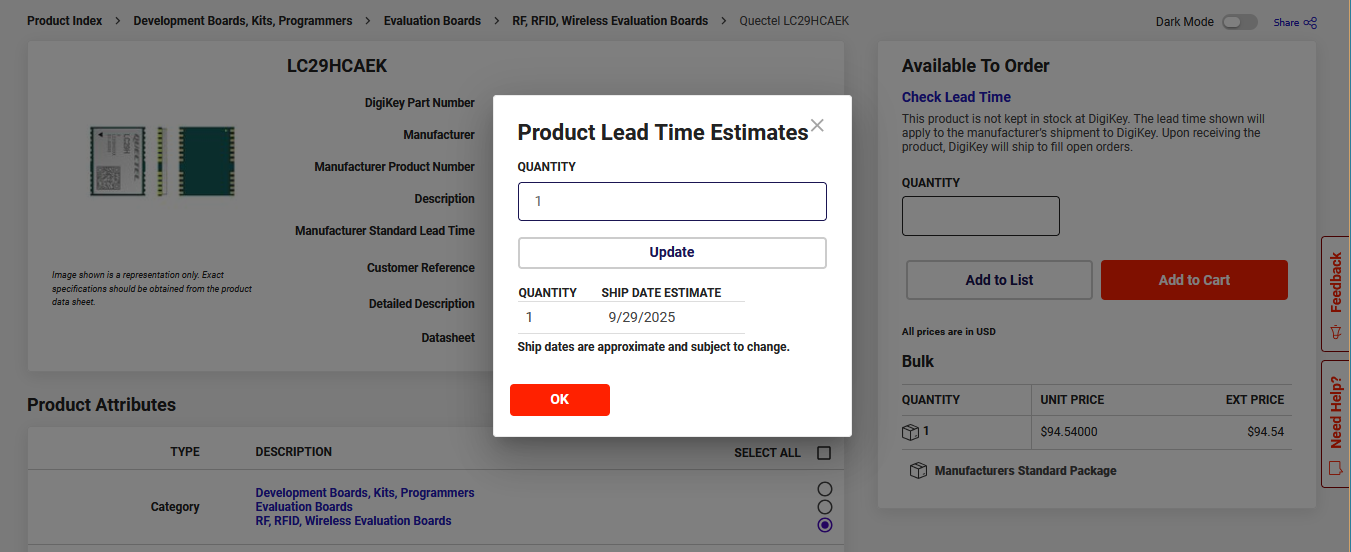
Task: Click the Manufacturer Product Number label
Action: click(395, 167)
